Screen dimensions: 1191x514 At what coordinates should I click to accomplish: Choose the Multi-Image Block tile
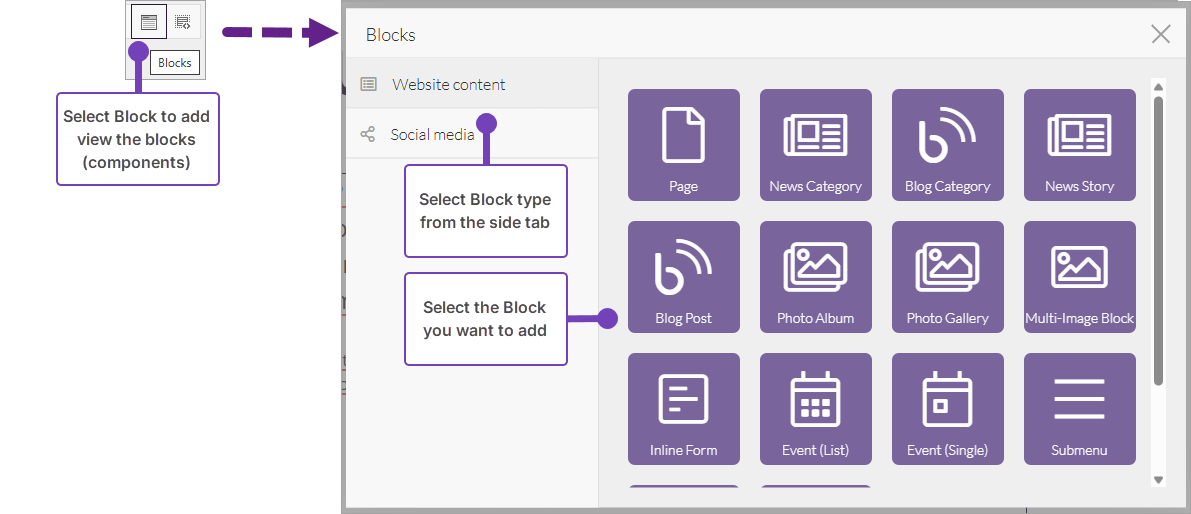(x=1079, y=276)
